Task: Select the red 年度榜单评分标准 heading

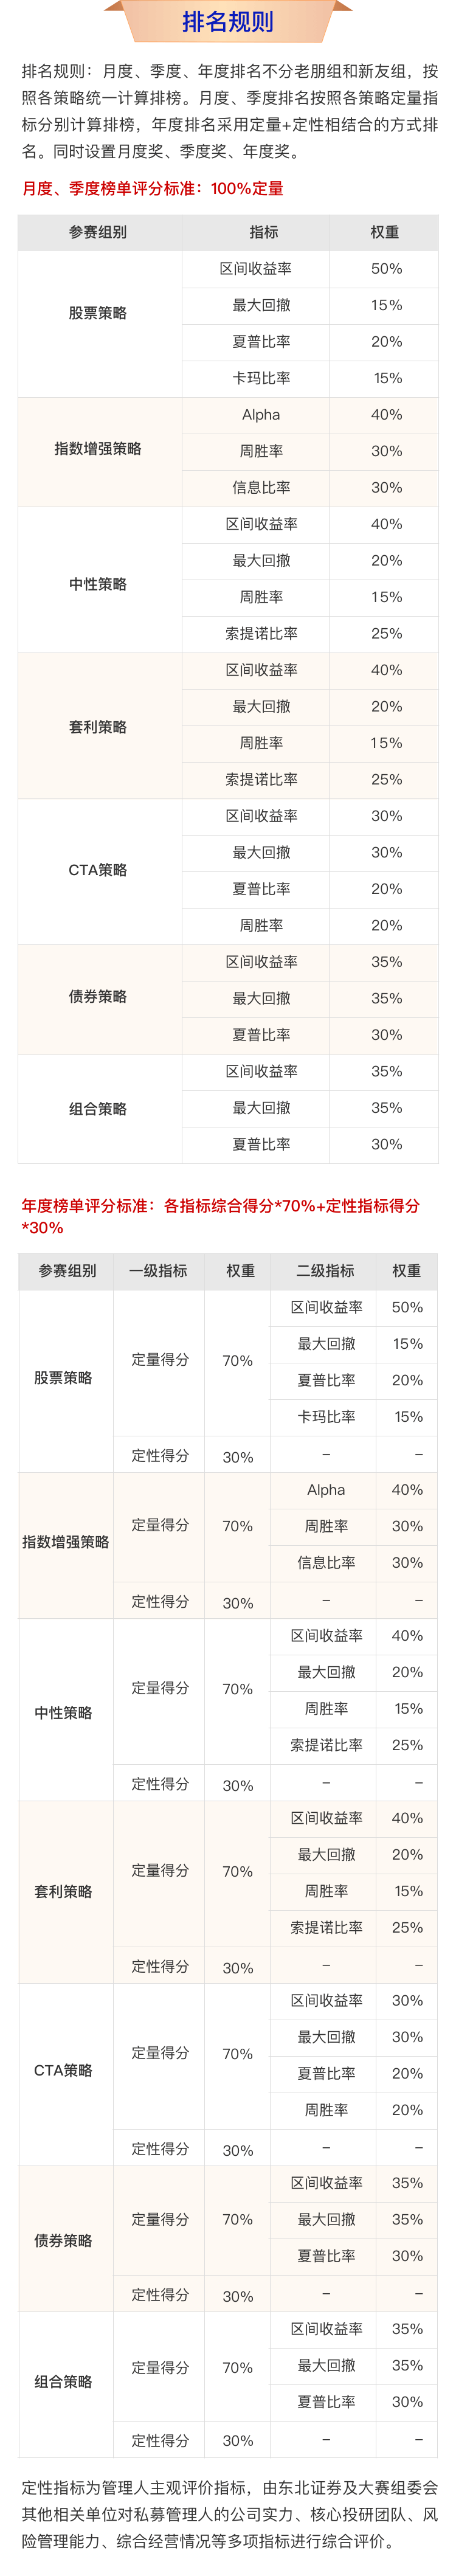Action: click(x=221, y=1216)
